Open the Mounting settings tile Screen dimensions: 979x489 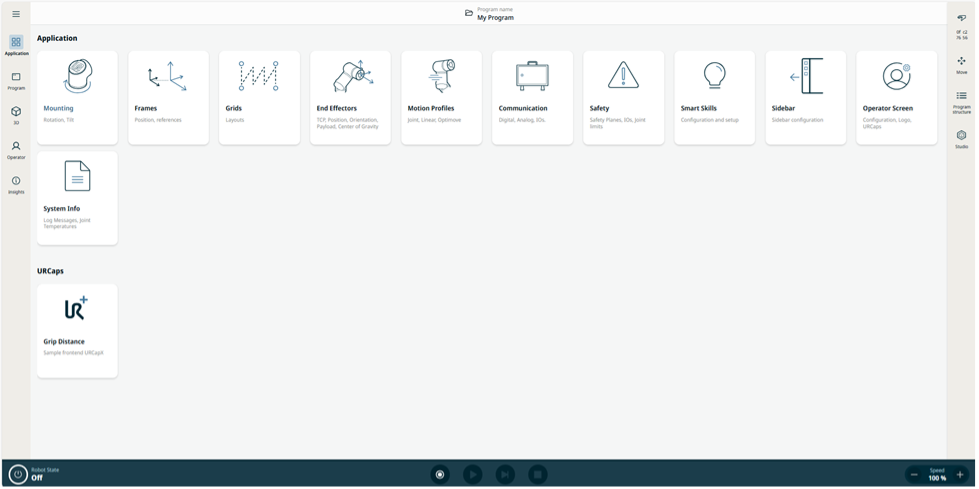(77, 97)
